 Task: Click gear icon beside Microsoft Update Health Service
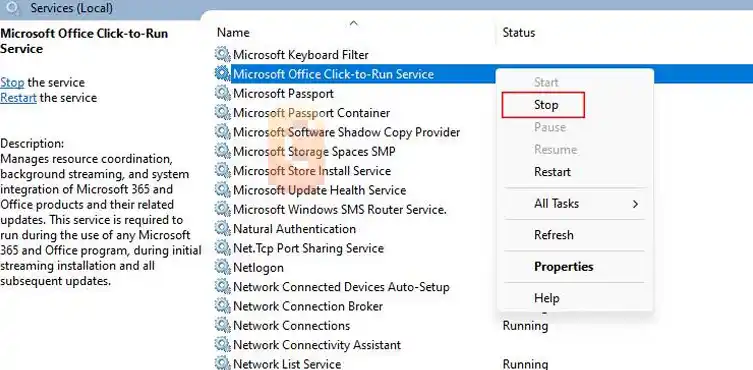point(222,190)
